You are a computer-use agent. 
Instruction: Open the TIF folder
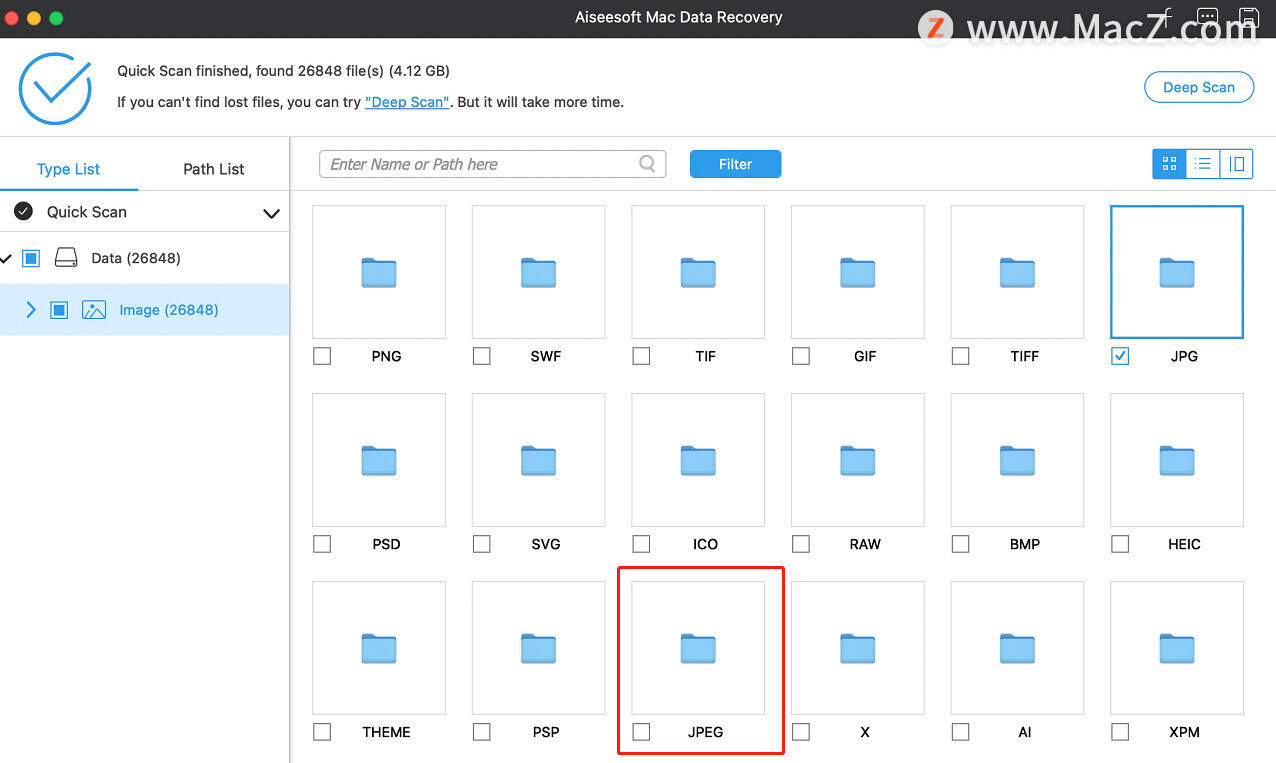[698, 272]
